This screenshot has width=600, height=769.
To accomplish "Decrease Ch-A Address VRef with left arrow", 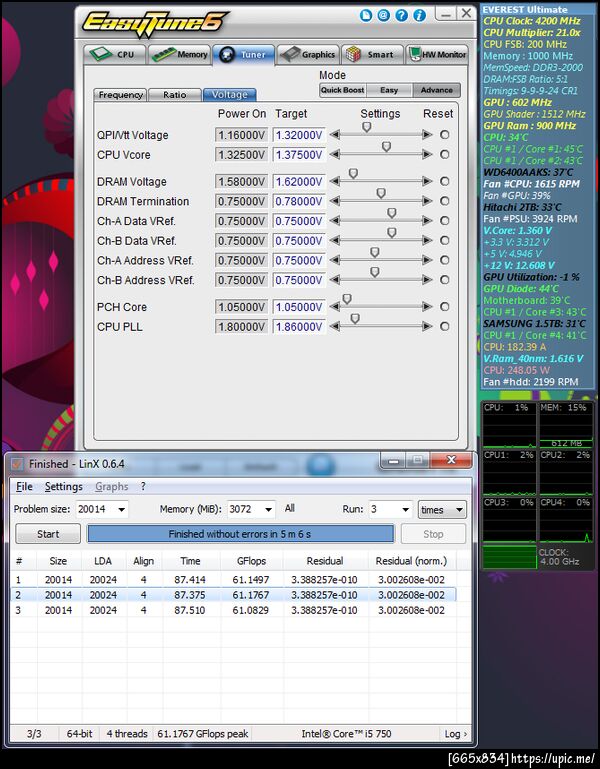I will click(335, 260).
